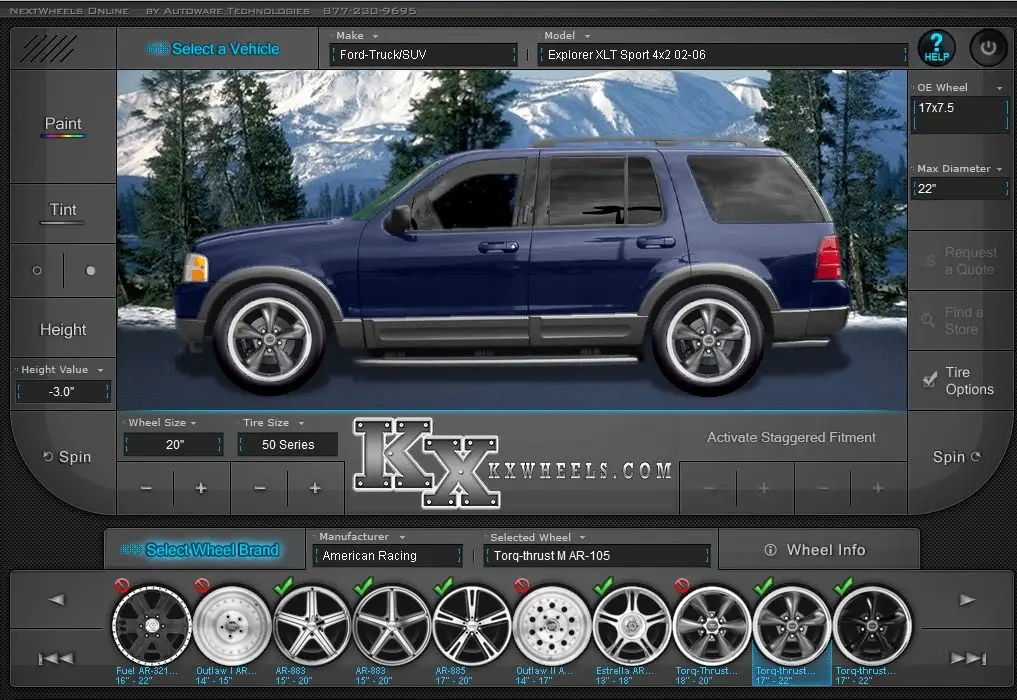Increase wheel size with plus button

pos(201,488)
